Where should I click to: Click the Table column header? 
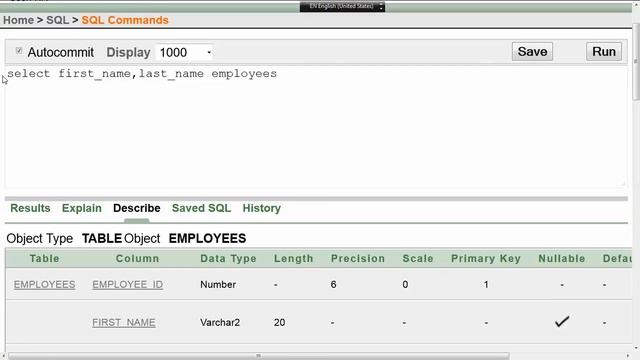[x=44, y=258]
